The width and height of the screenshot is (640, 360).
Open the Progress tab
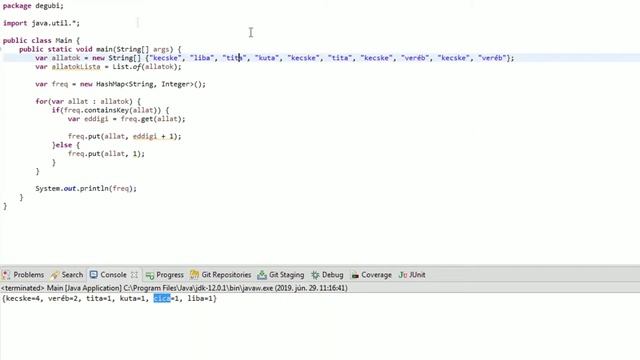[165, 275]
